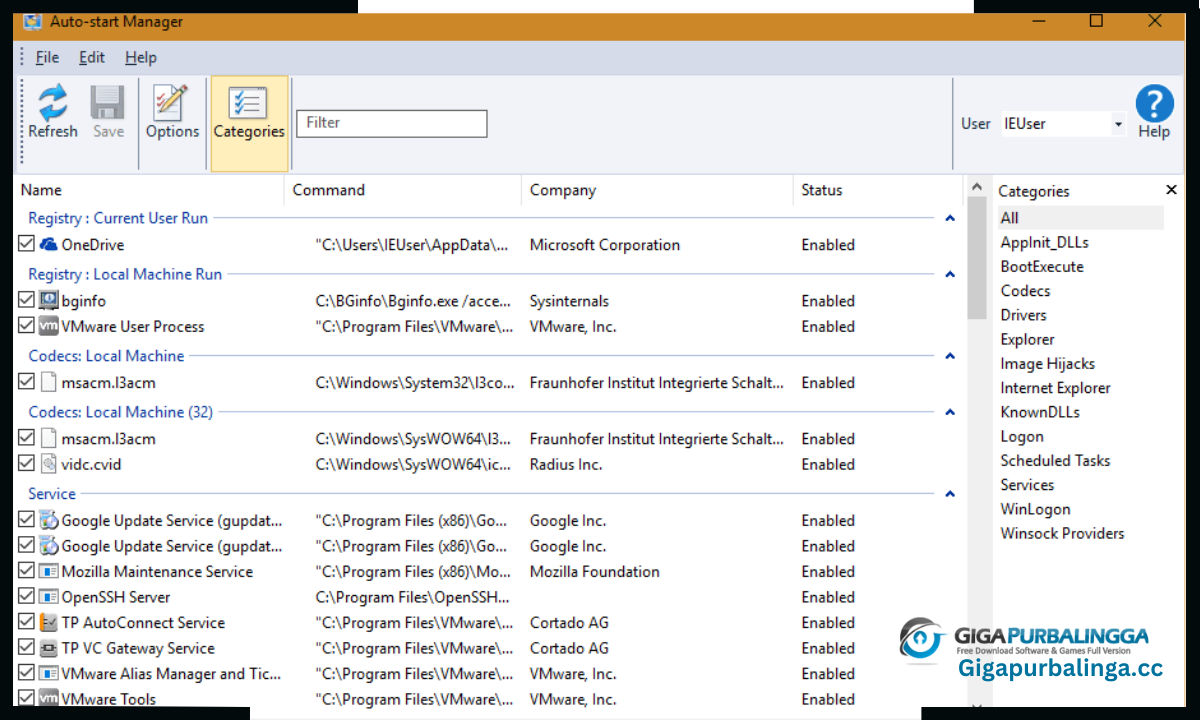Select the KnownDLLs category
This screenshot has height=720, width=1200.
point(1040,412)
